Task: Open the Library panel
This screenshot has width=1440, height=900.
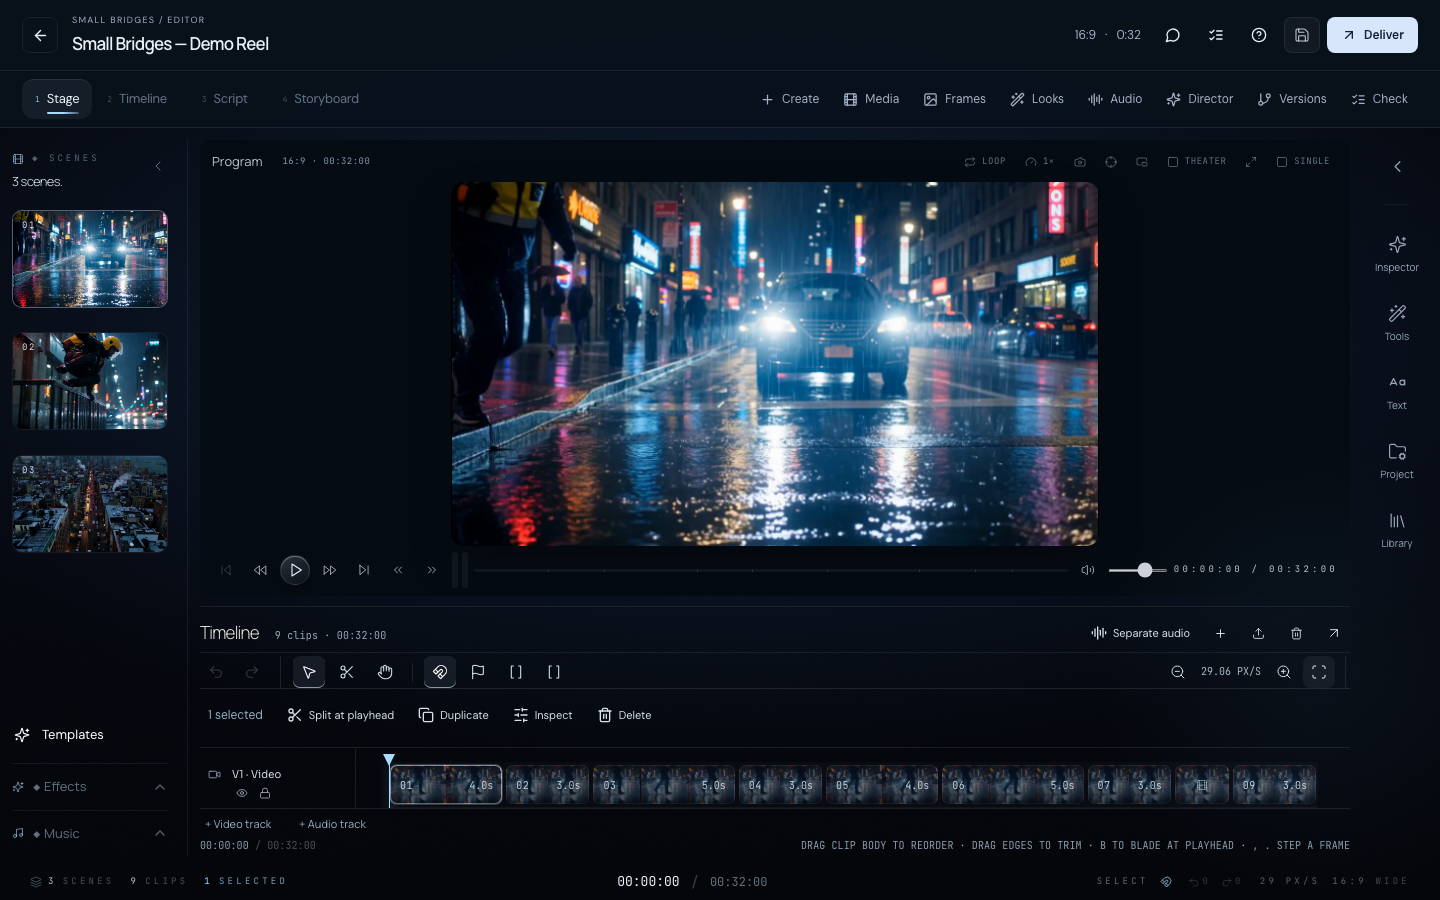Action: pyautogui.click(x=1397, y=530)
